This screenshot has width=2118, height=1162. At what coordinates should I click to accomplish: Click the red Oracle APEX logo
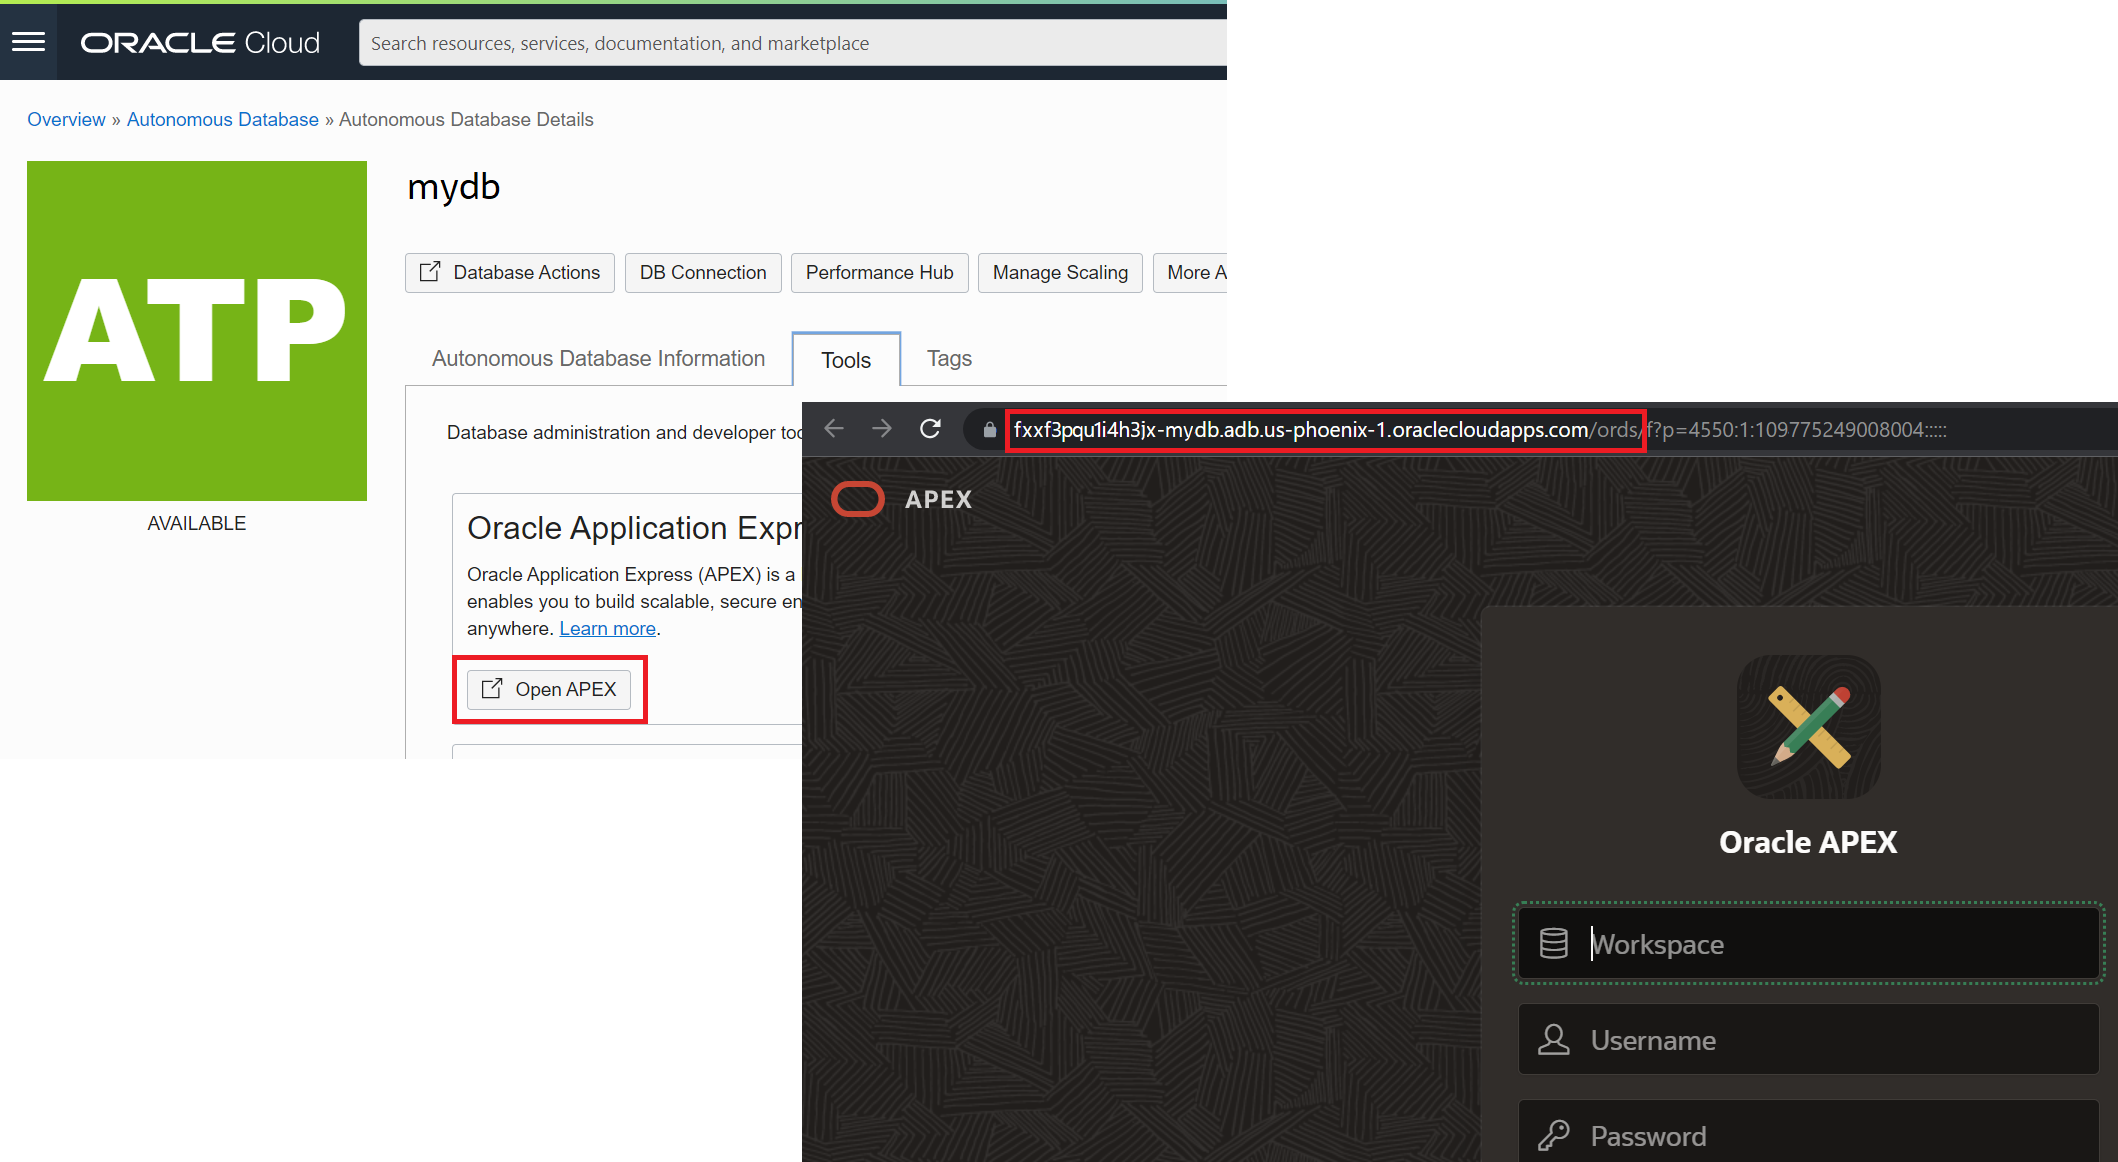click(x=858, y=499)
